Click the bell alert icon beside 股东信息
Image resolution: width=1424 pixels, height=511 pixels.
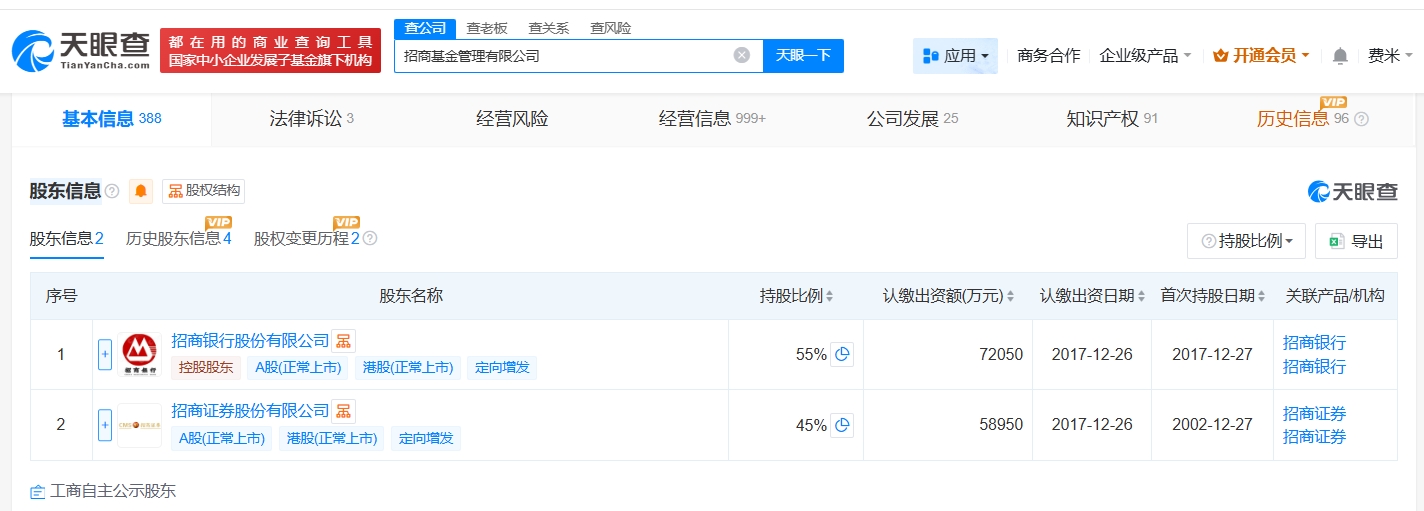pyautogui.click(x=141, y=191)
